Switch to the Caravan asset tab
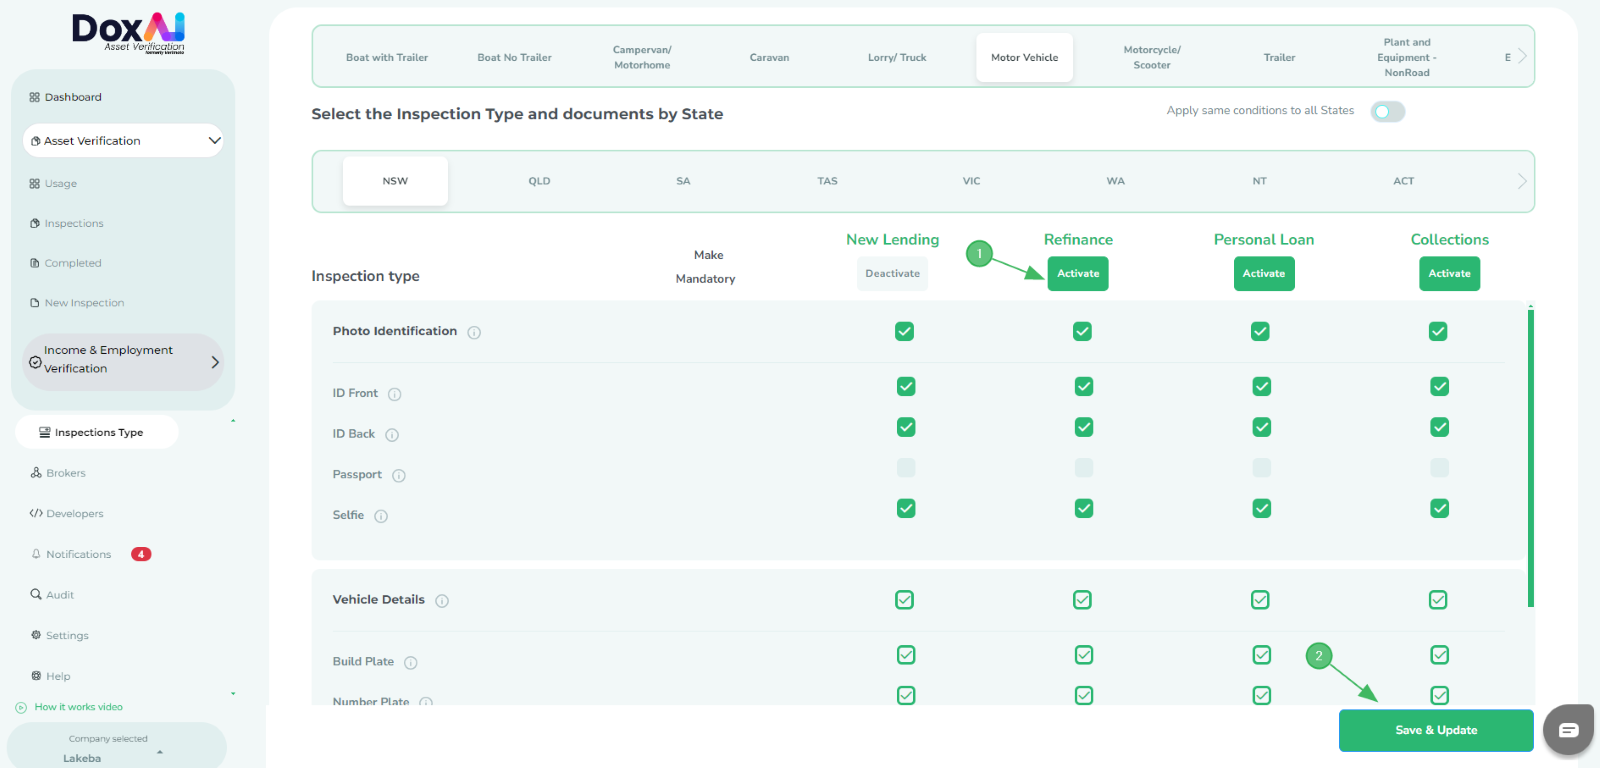Image resolution: width=1600 pixels, height=768 pixels. tap(769, 58)
